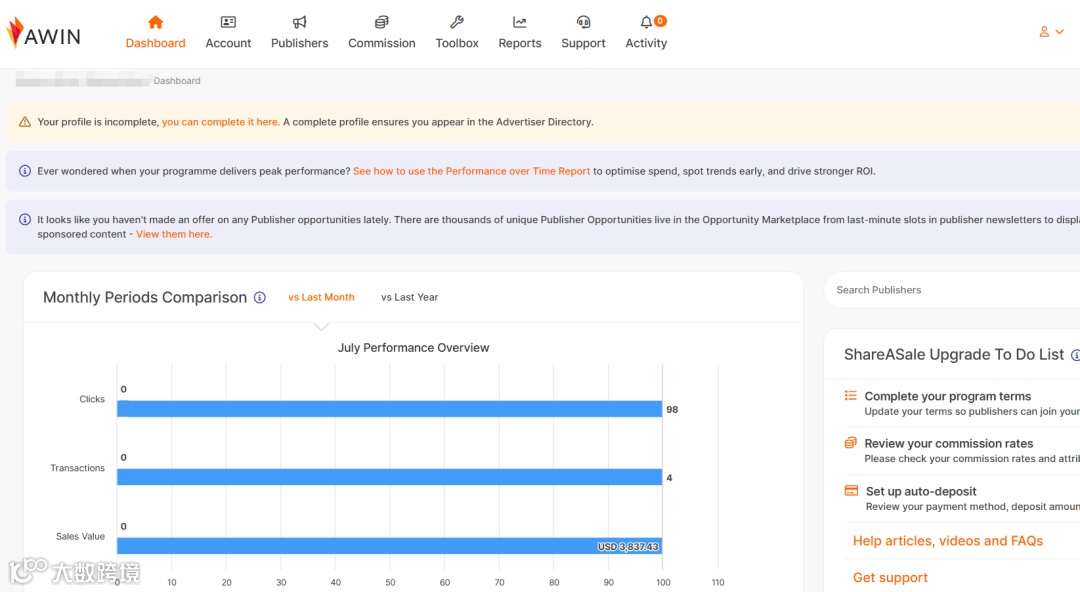This screenshot has height=592, width=1080.
Task: Click the 'Monthly Periods Comparison' heading
Action: (145, 298)
